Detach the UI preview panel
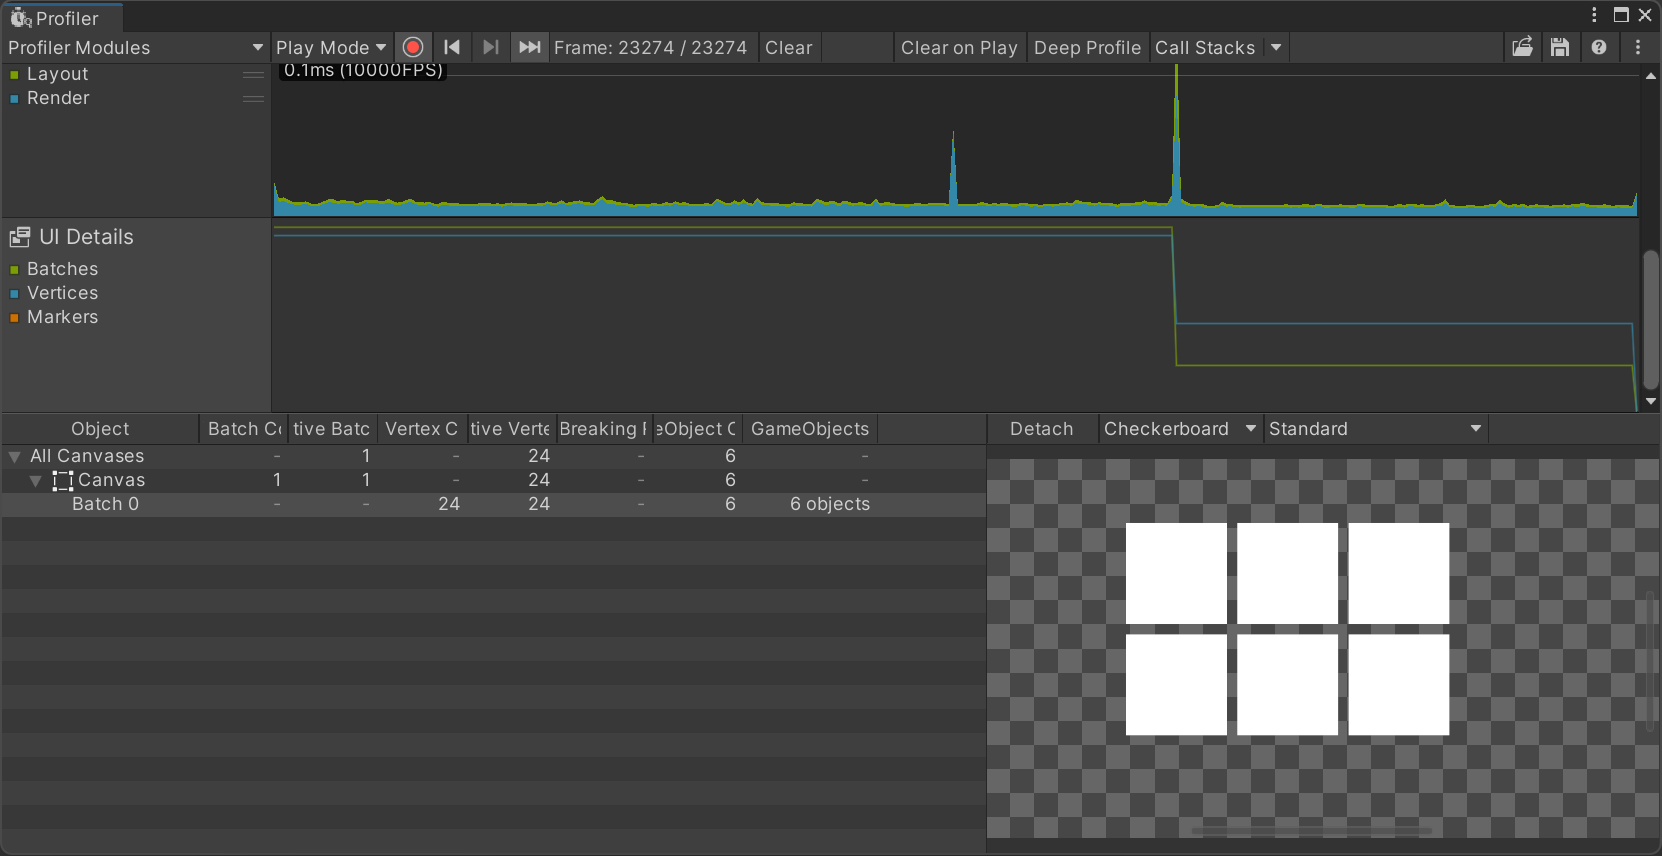The image size is (1662, 856). pyautogui.click(x=1041, y=429)
